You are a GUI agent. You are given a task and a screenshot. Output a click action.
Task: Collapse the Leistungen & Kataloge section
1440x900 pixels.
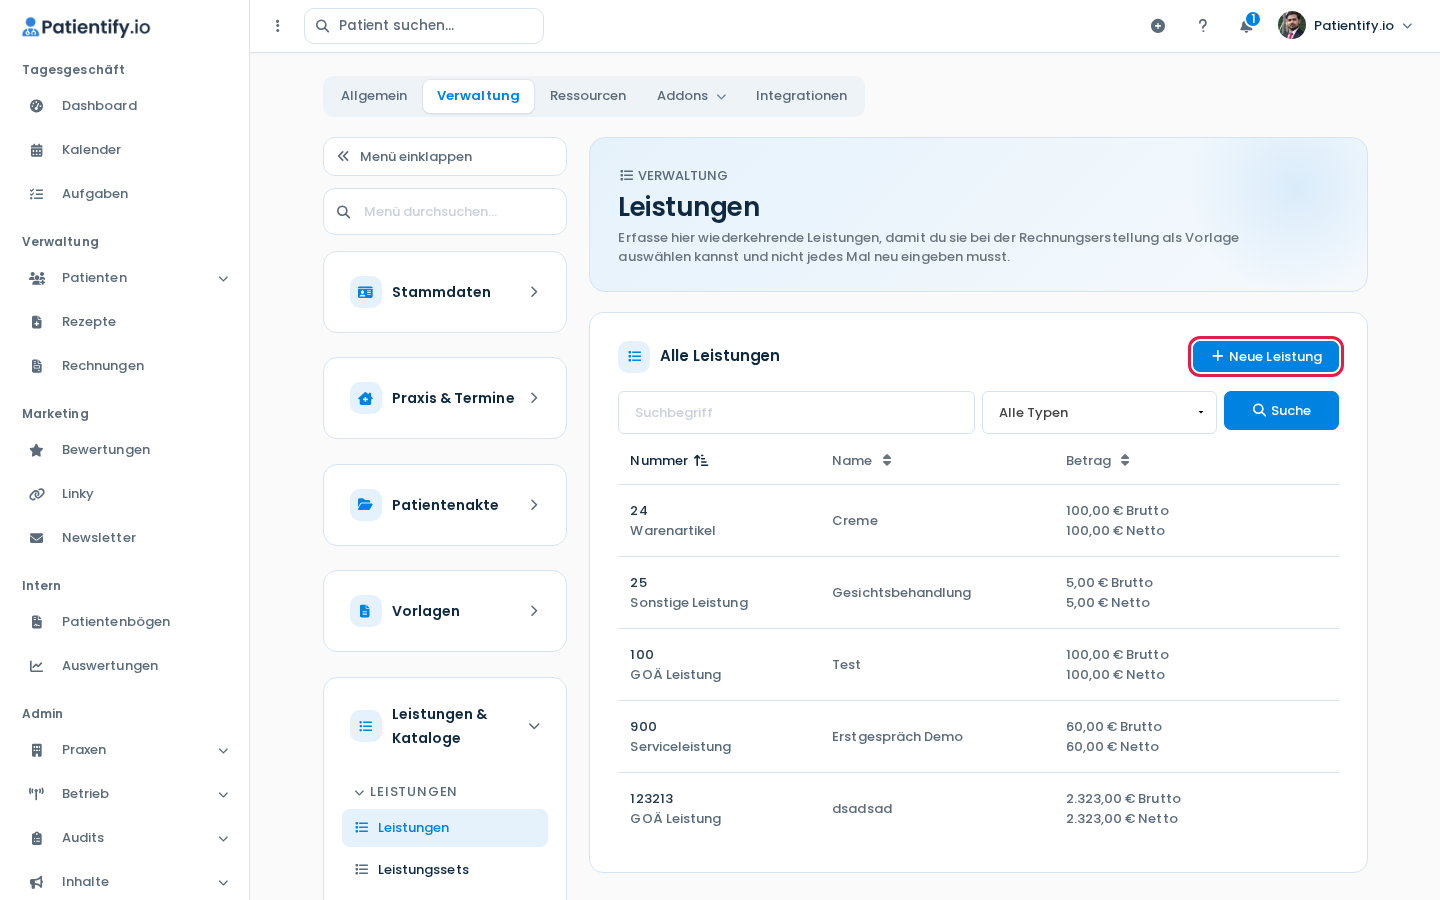(445, 726)
